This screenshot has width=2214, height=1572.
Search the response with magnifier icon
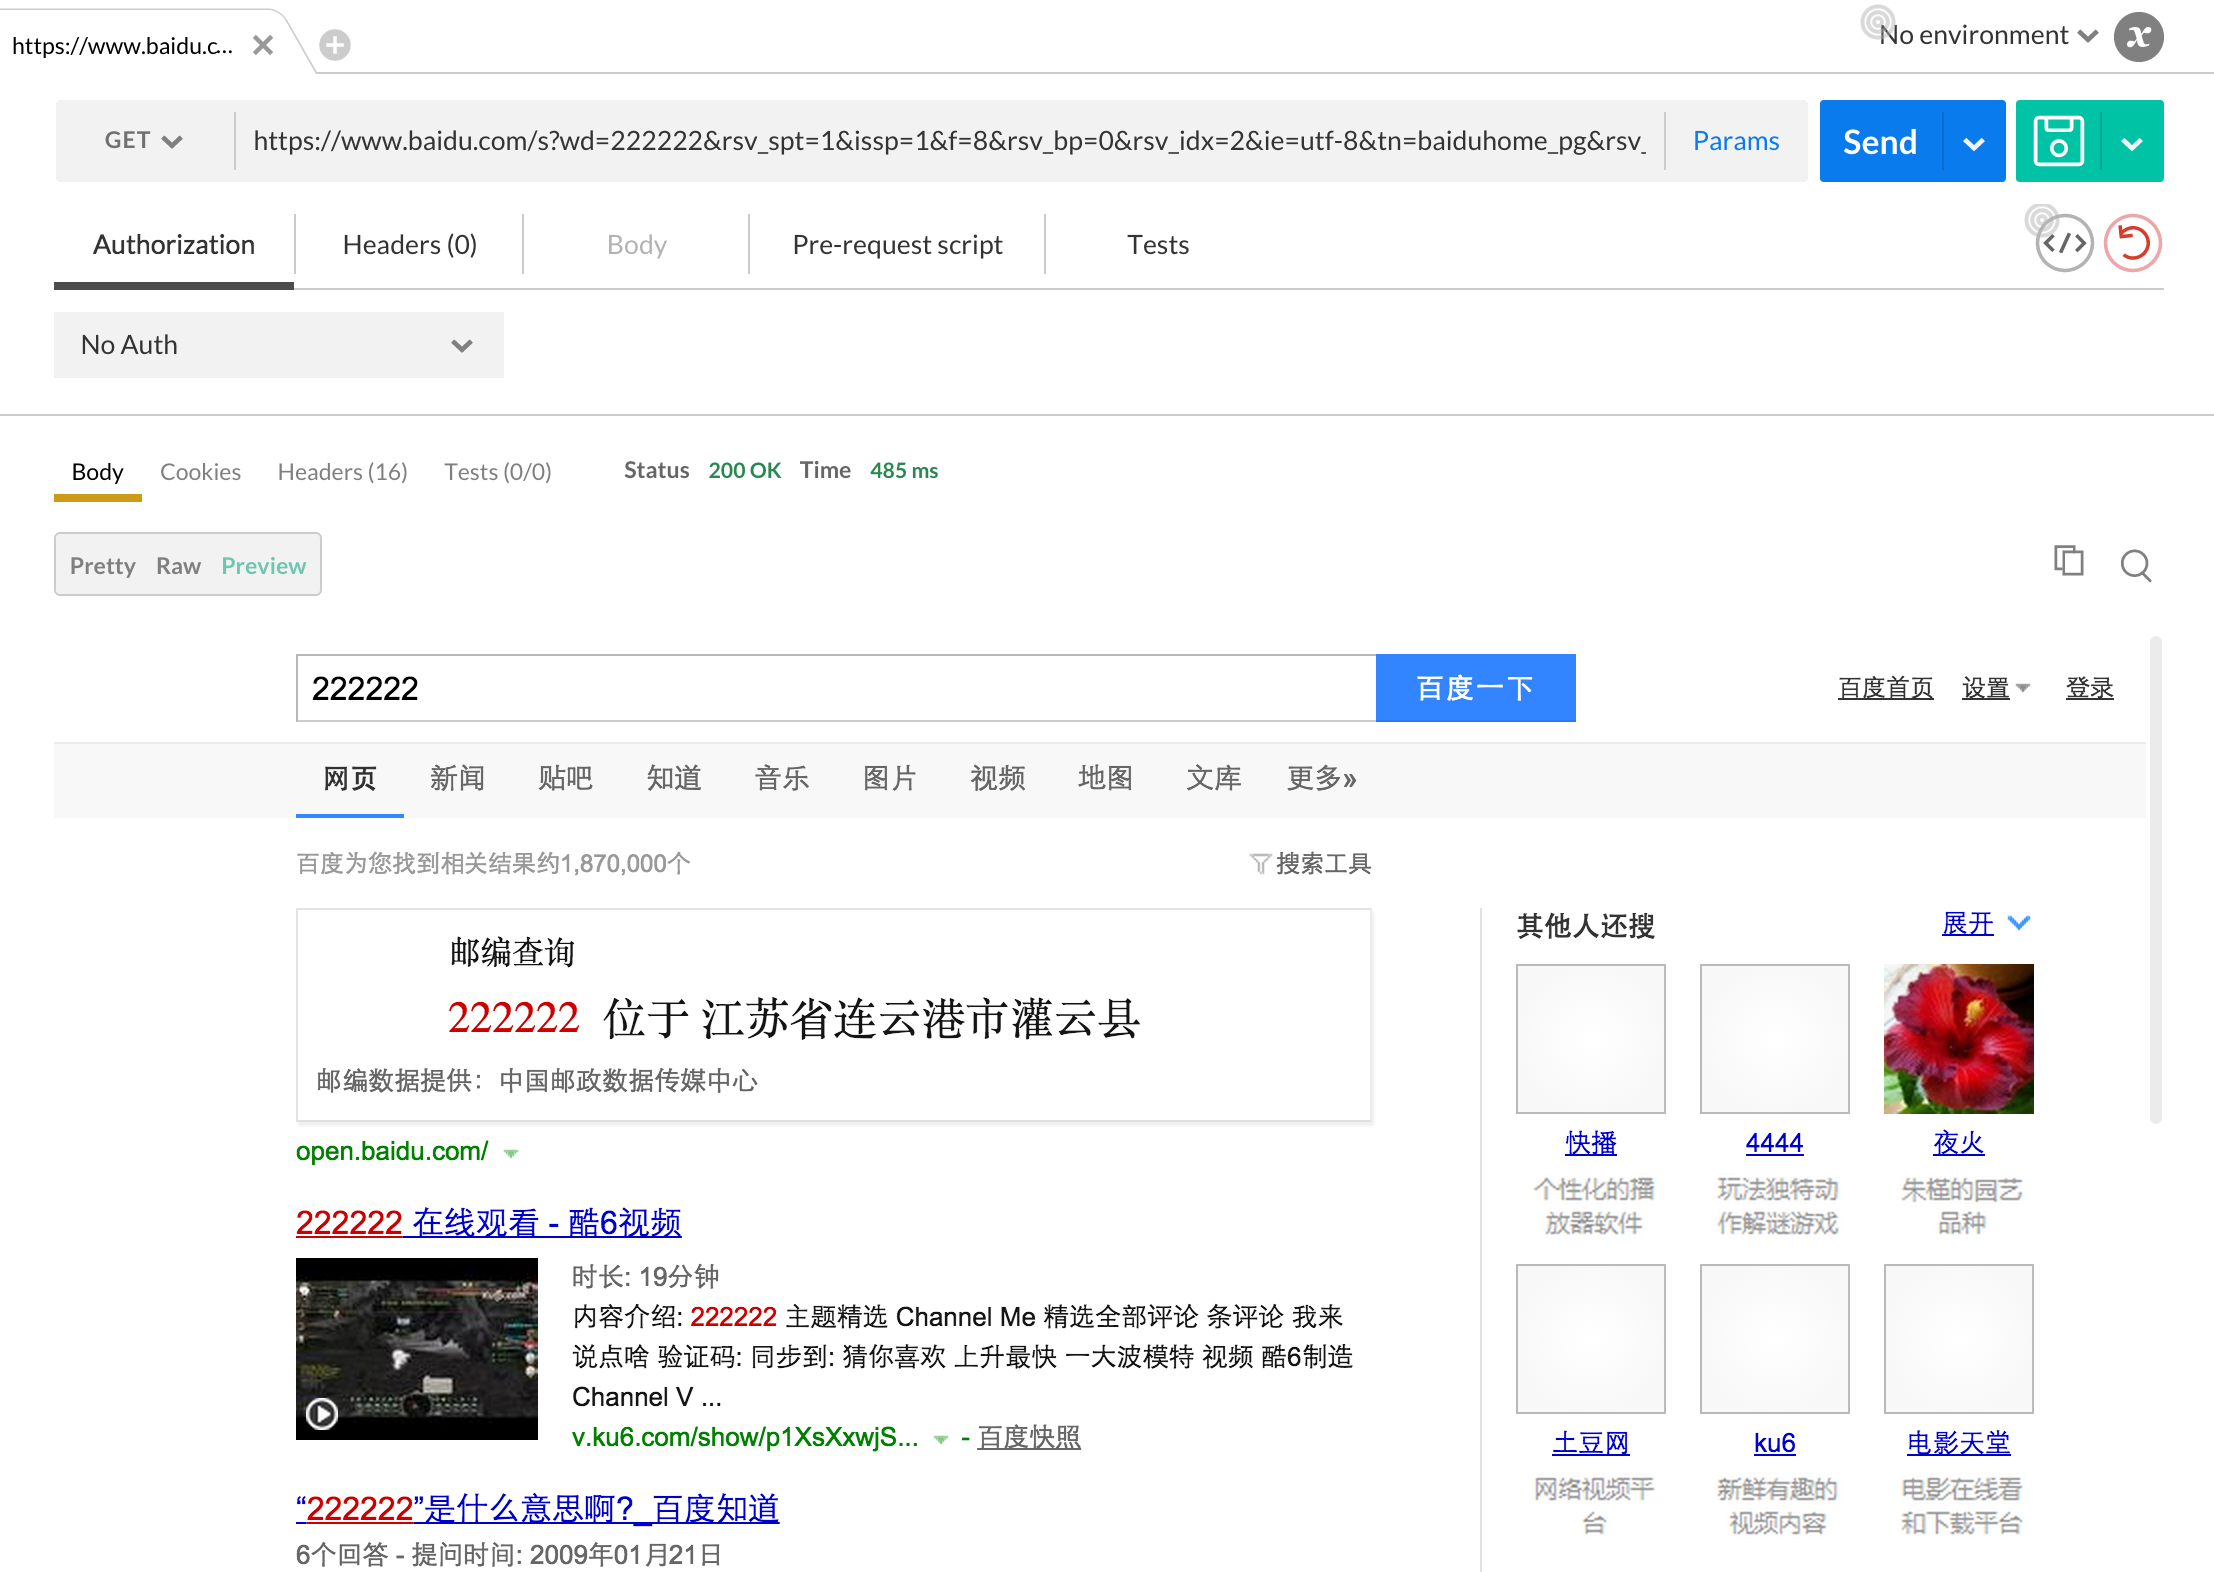[2135, 565]
